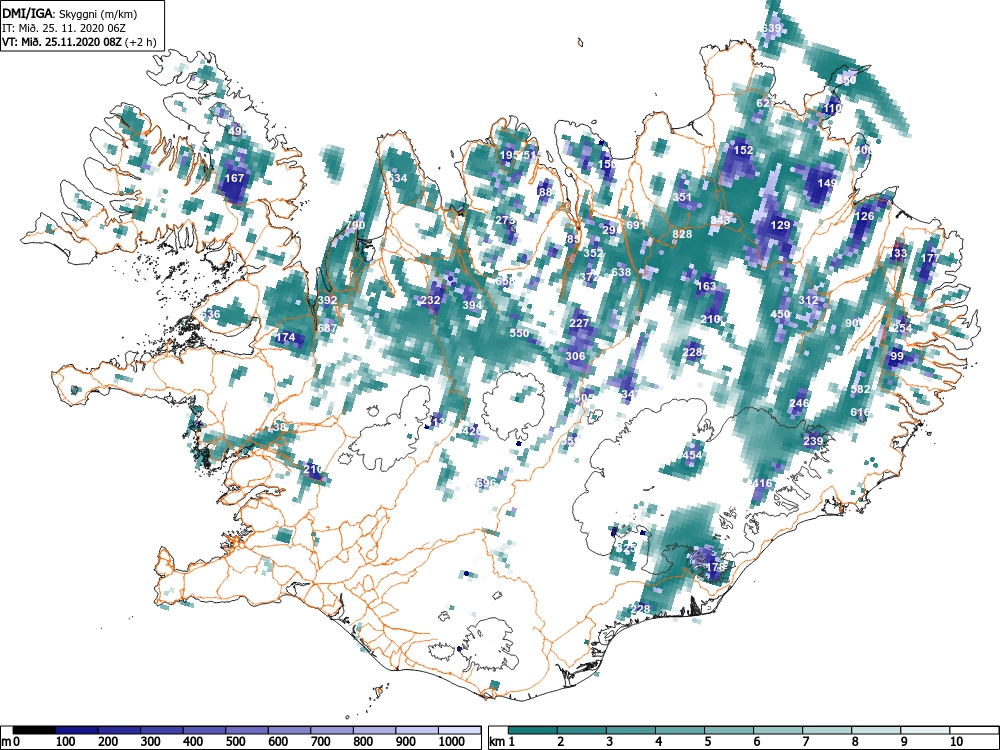The height and width of the screenshot is (750, 1000).
Task: Click the visibility value 454 on the map
Action: (692, 455)
